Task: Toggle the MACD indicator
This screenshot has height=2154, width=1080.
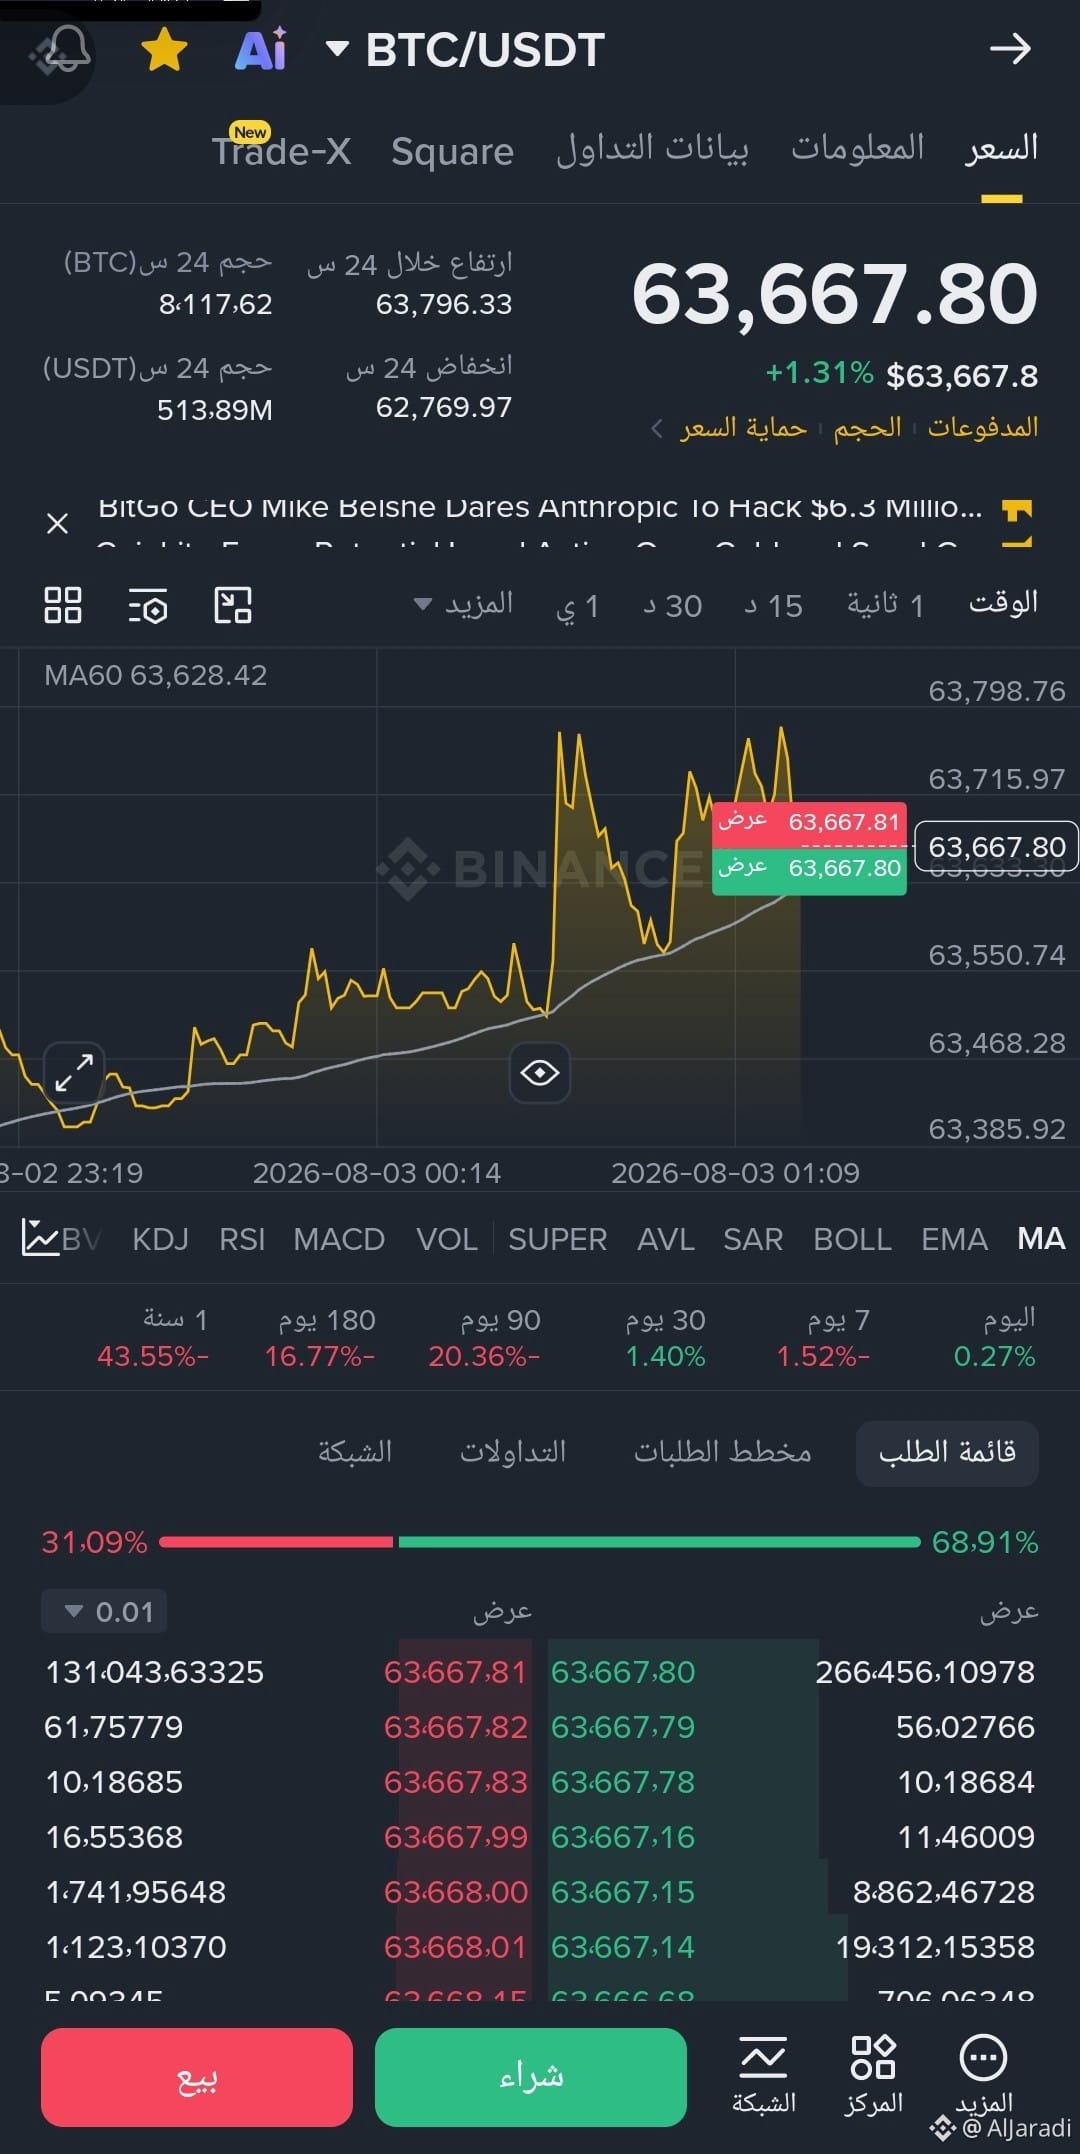Action: click(x=339, y=1239)
